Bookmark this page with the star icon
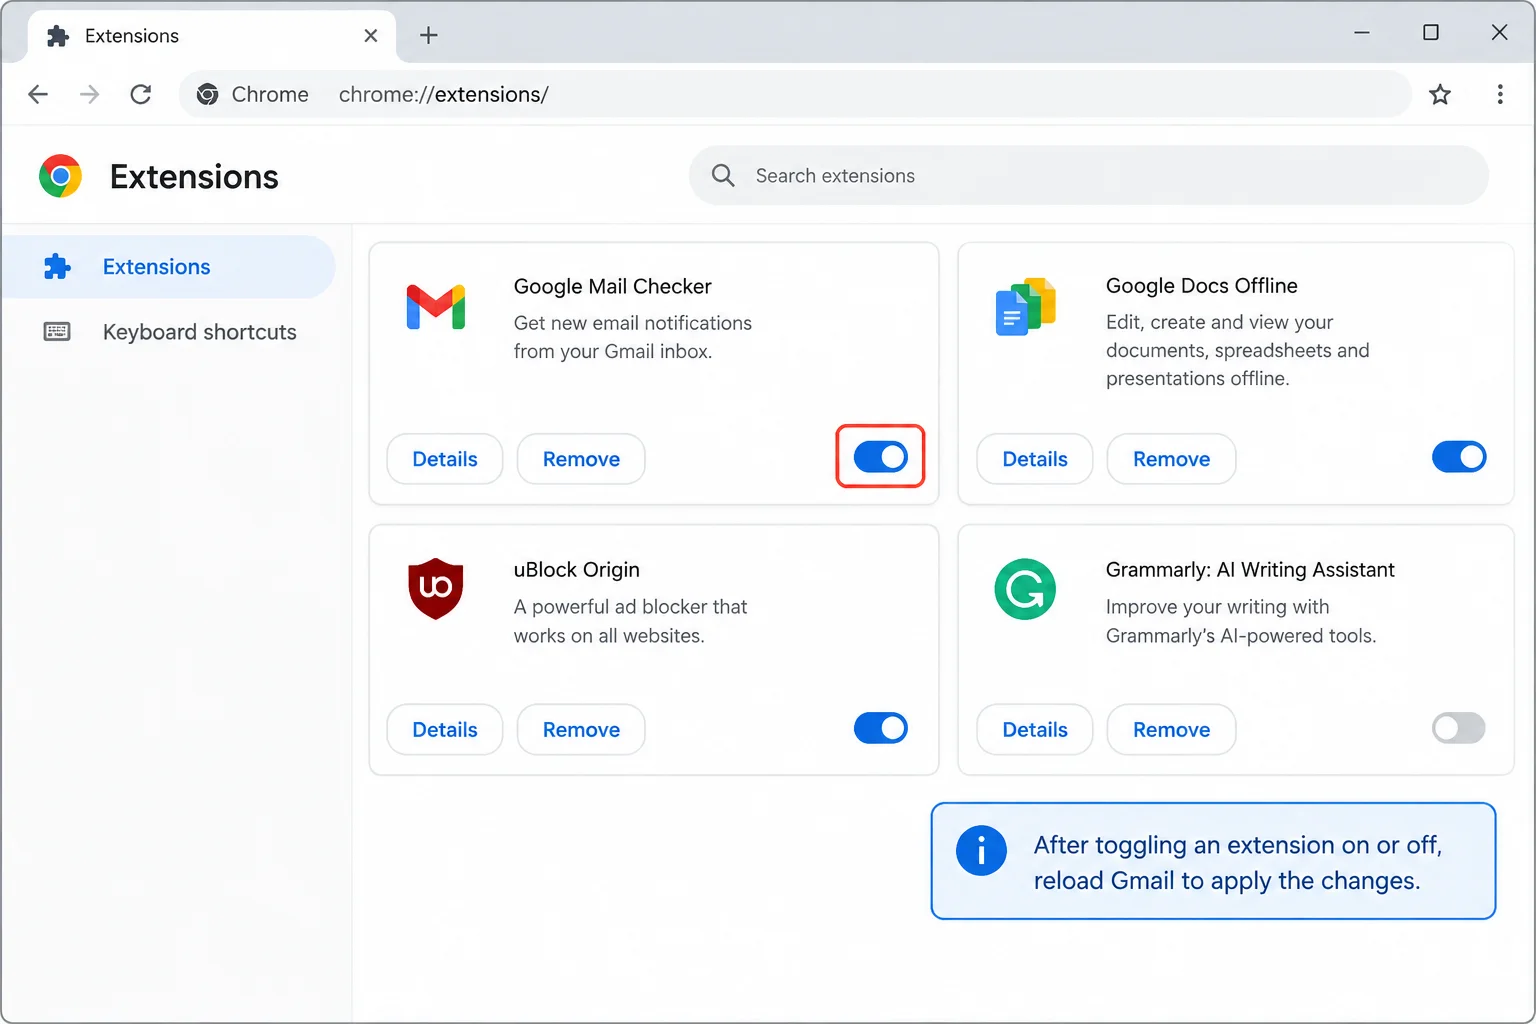This screenshot has width=1536, height=1024. [1440, 94]
